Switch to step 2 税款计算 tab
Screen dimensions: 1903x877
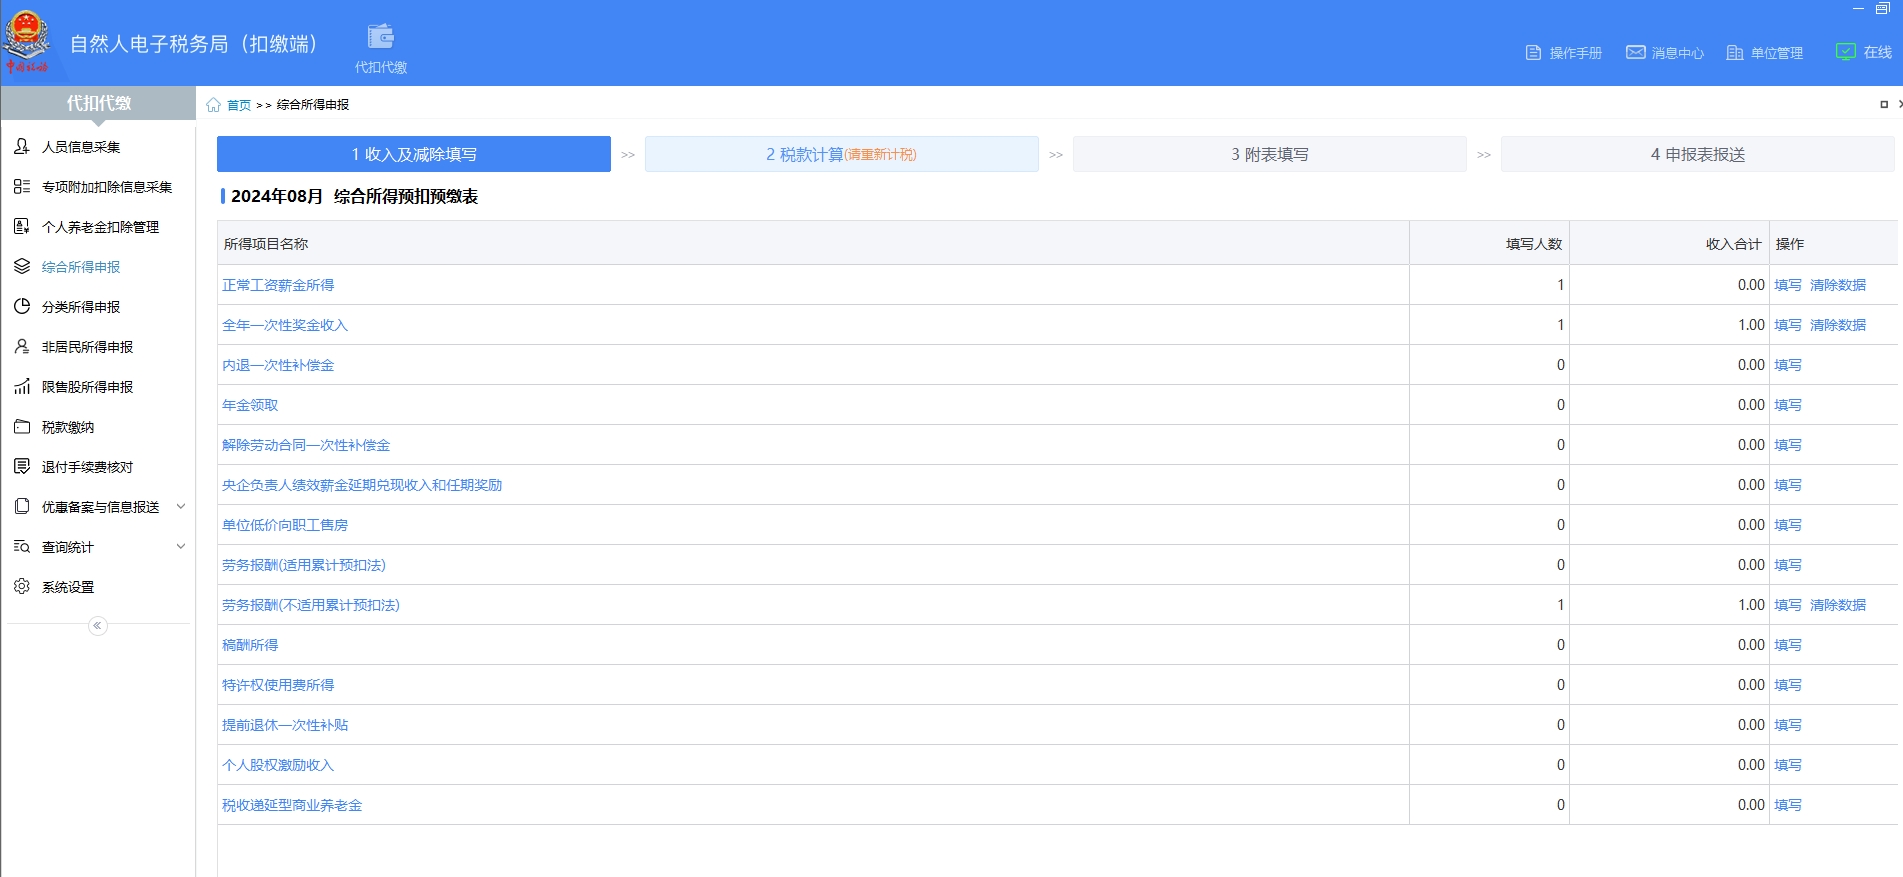tap(841, 155)
